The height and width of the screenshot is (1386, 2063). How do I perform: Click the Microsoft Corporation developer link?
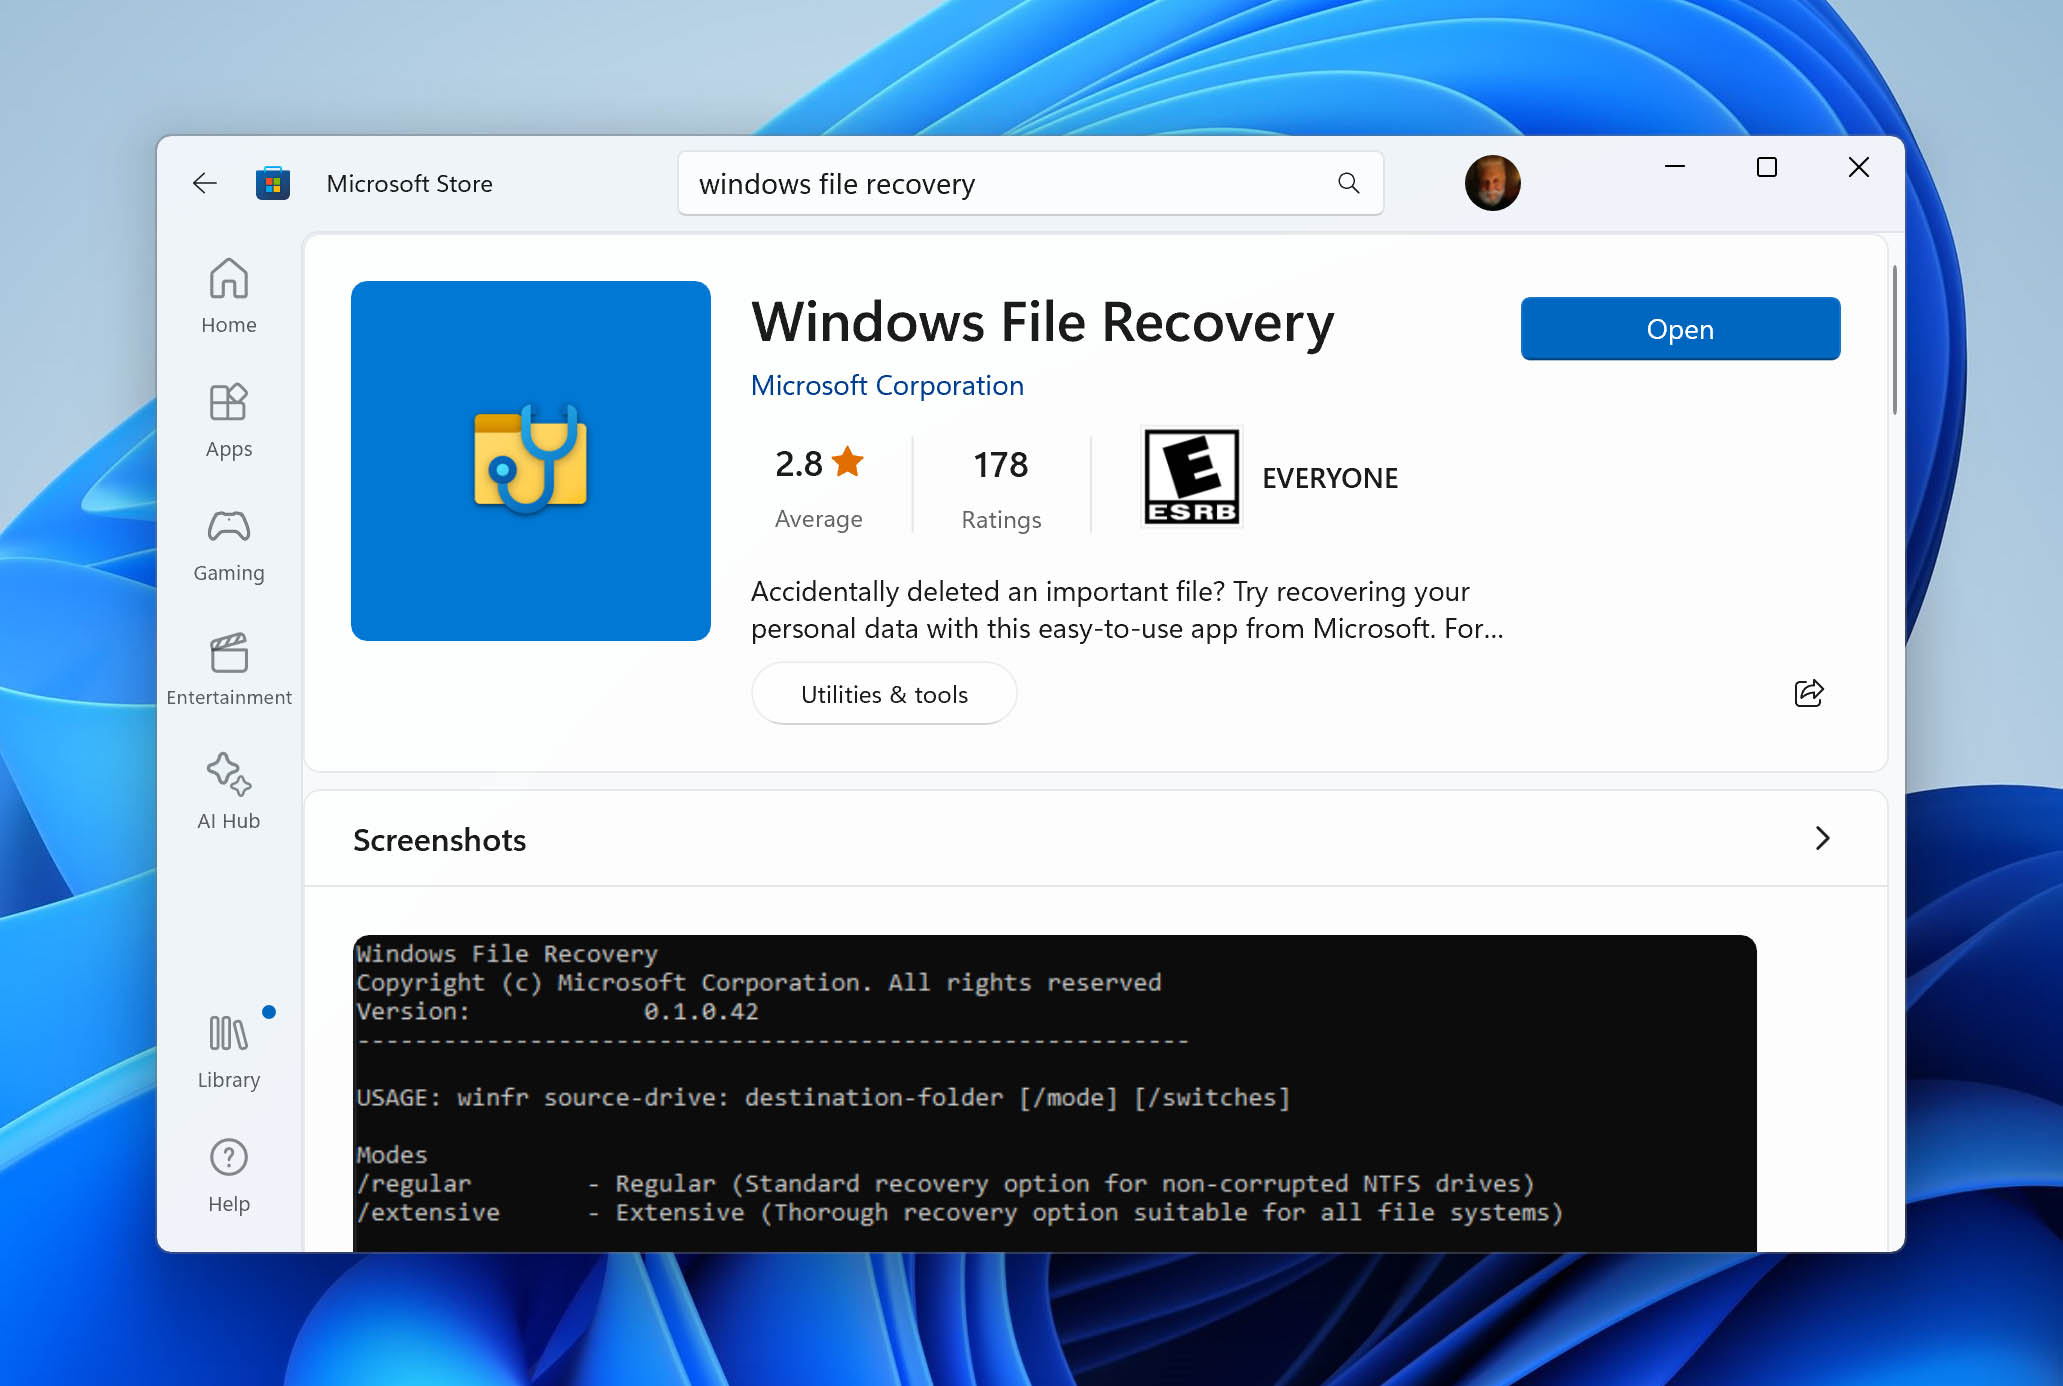click(886, 384)
